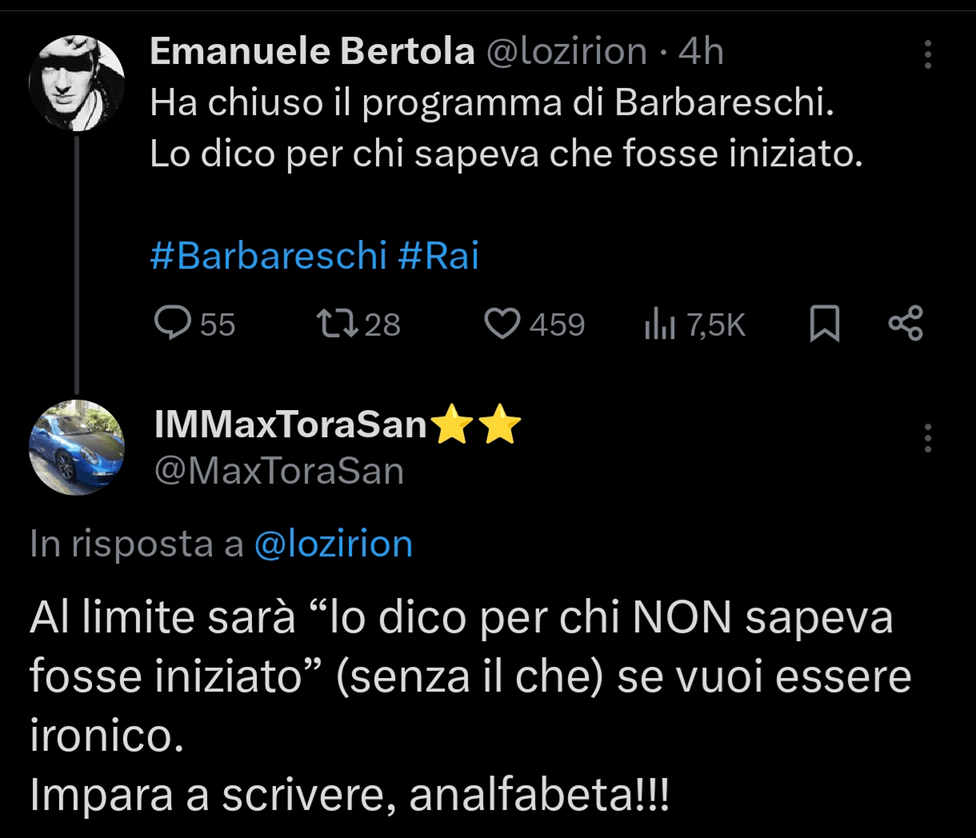The width and height of the screenshot is (976, 838).
Task: Share the Barbareschi tweet
Action: coord(906,323)
